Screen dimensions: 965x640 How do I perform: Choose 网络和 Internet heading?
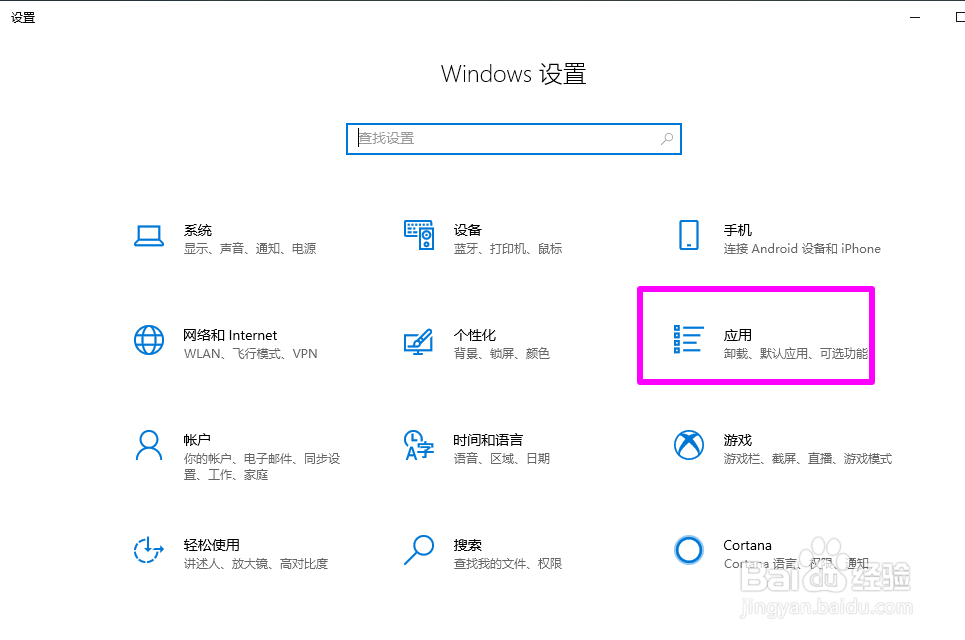pos(230,335)
